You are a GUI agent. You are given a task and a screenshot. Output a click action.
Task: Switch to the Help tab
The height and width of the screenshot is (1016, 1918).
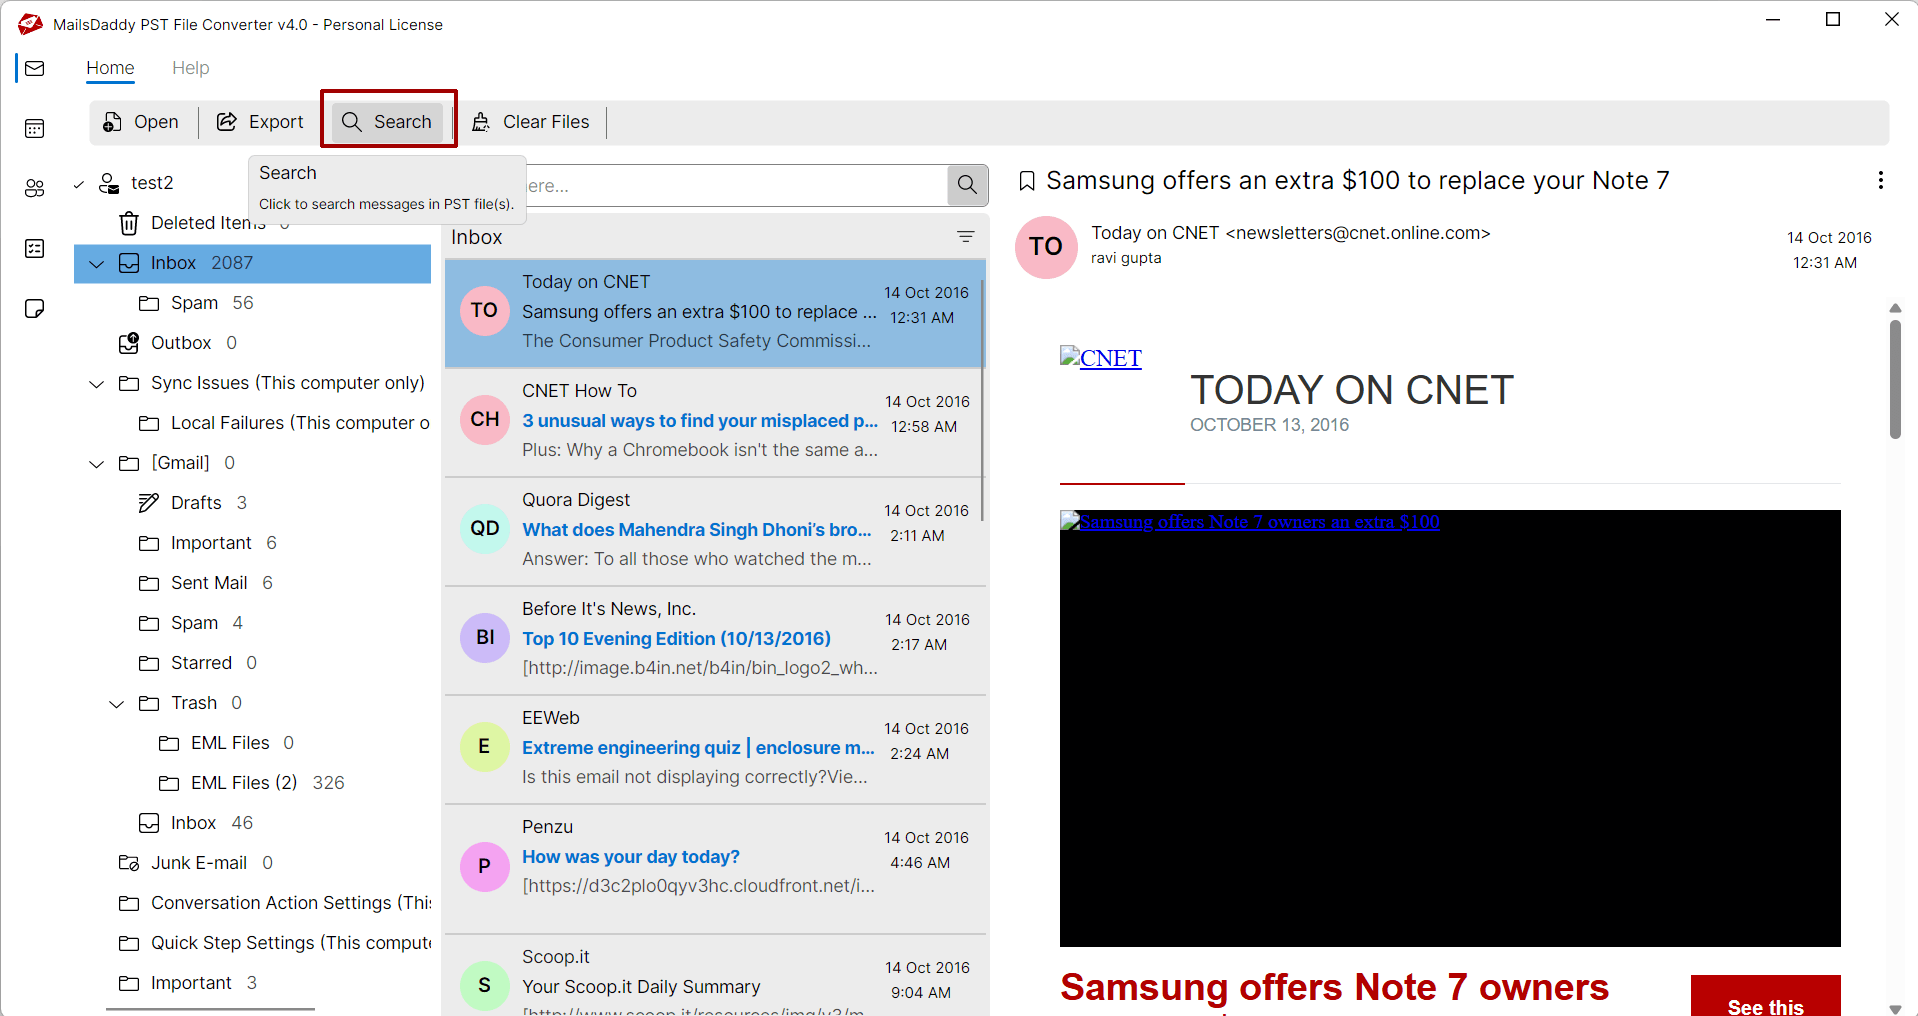click(x=190, y=68)
